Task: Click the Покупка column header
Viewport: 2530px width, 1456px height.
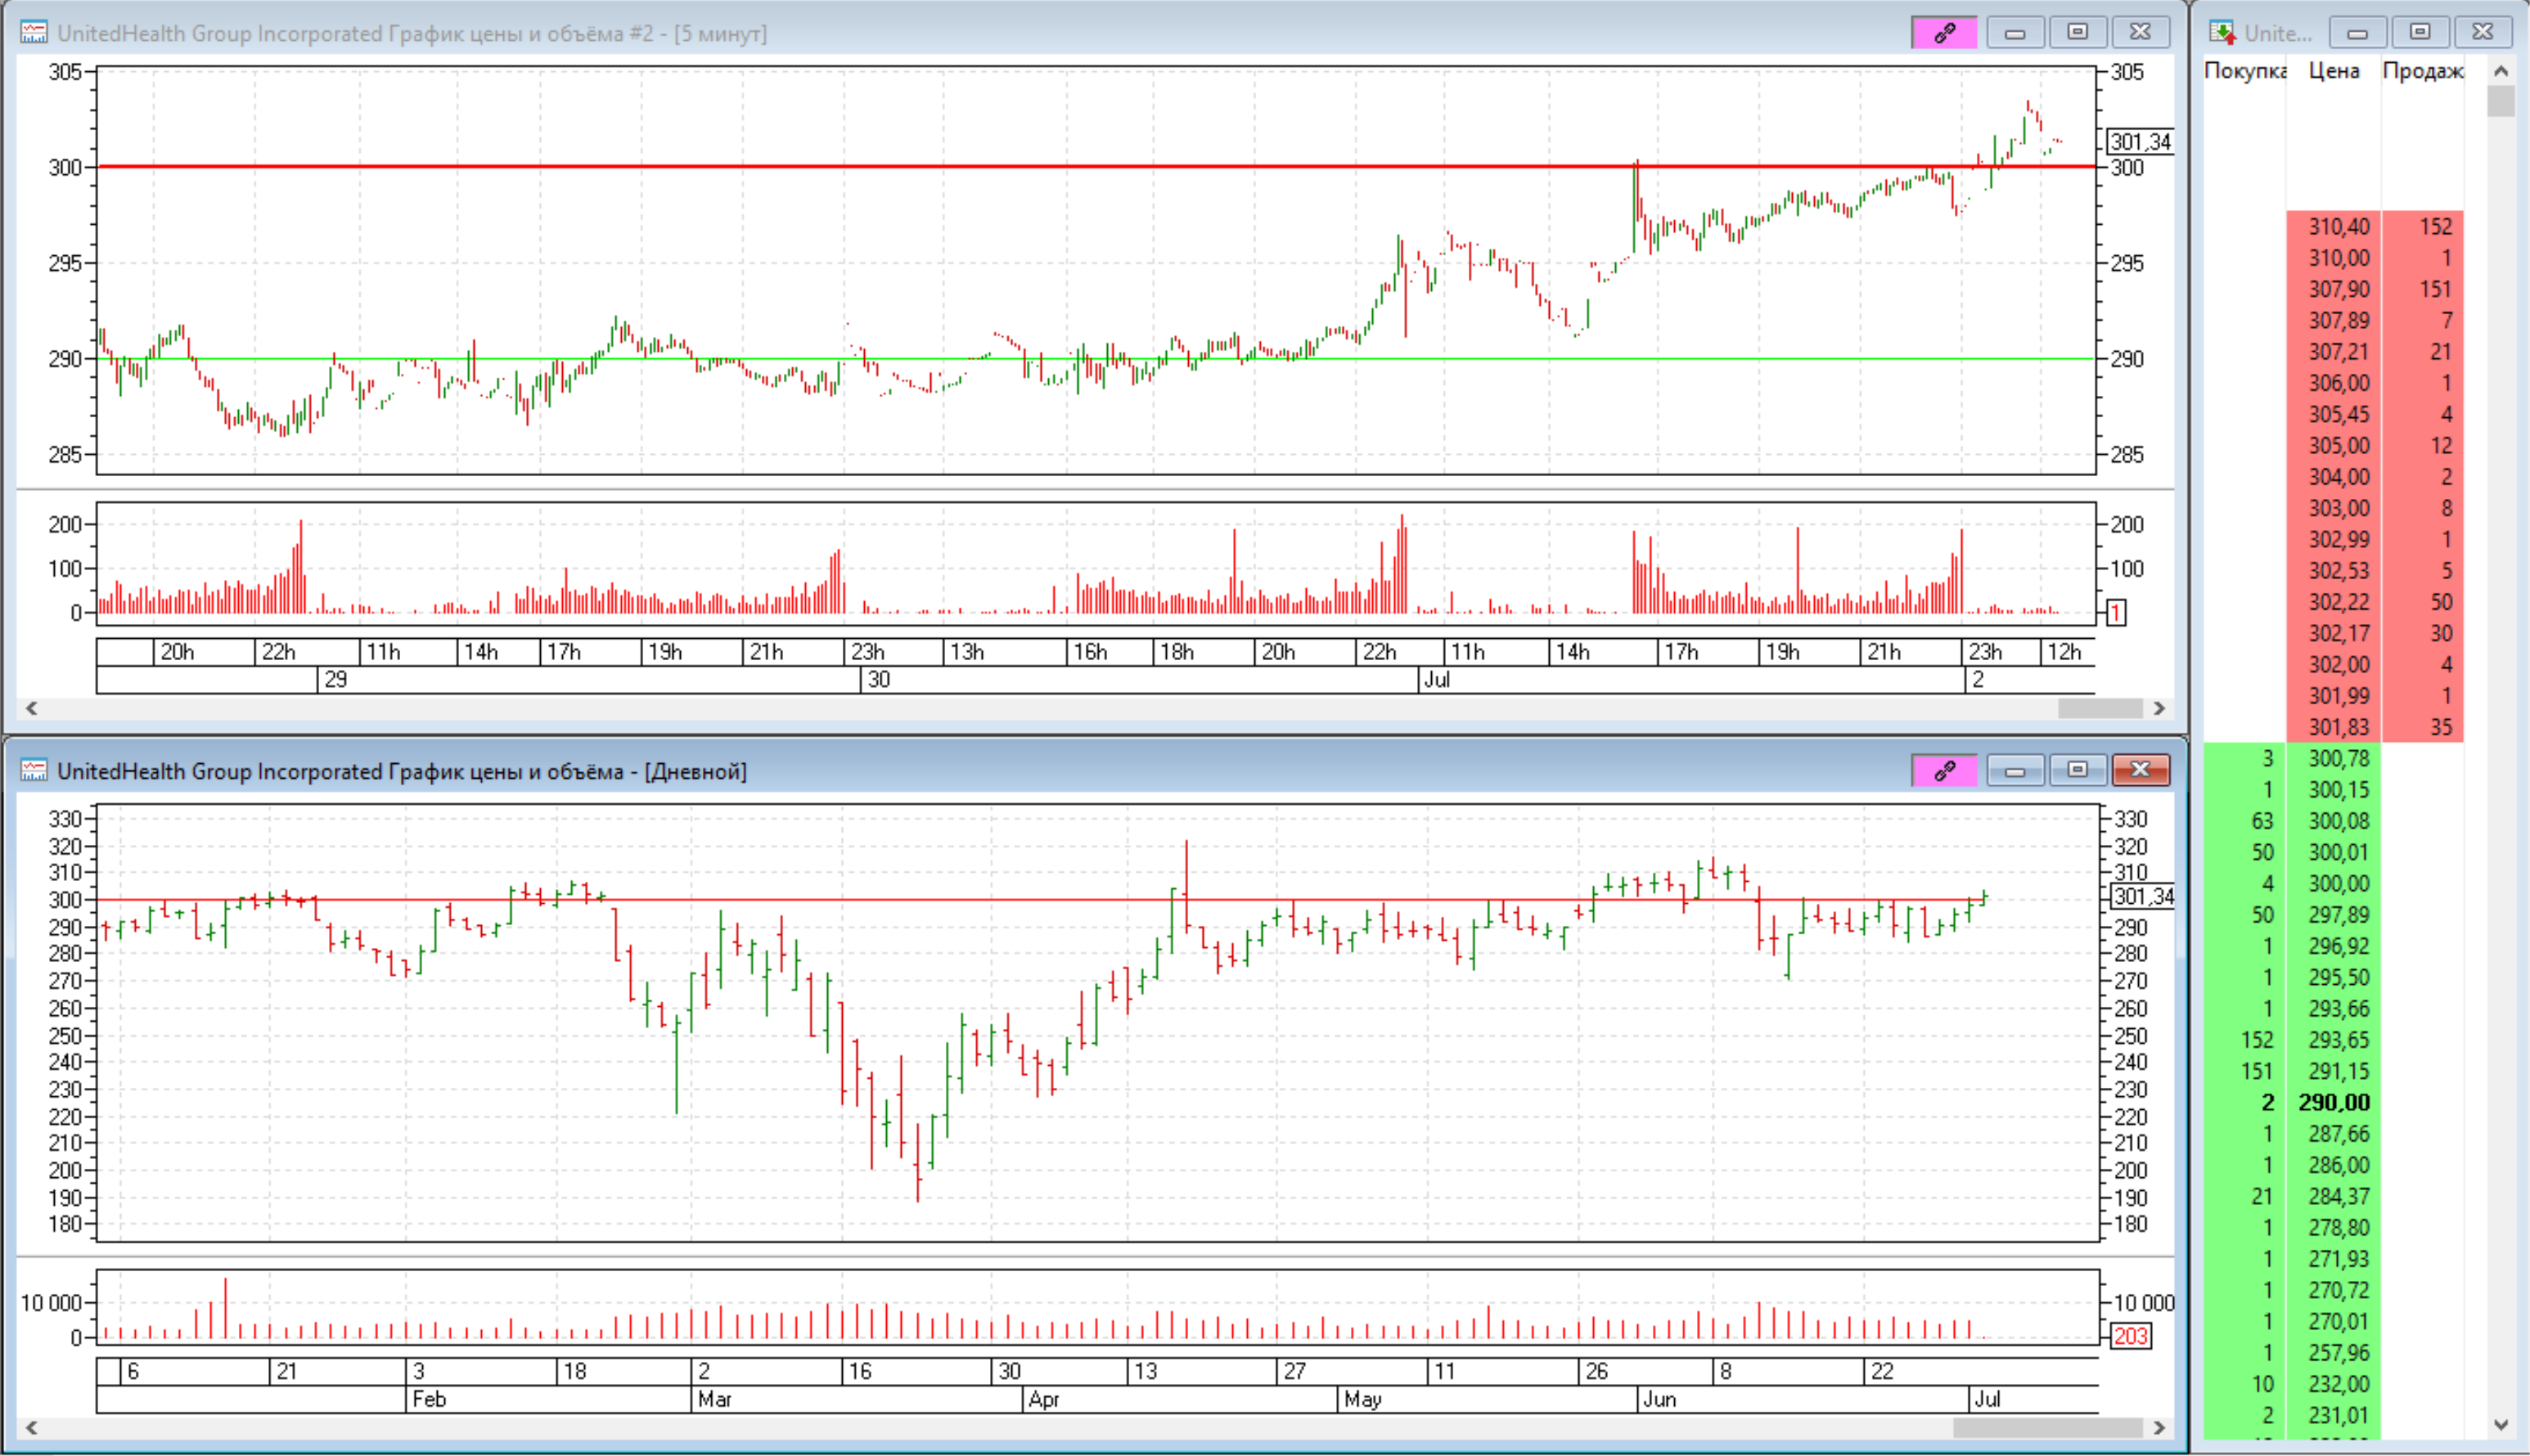Action: click(2244, 71)
